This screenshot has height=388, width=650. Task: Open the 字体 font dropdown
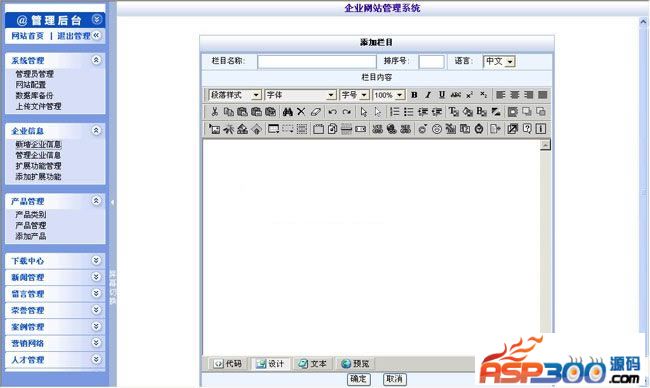pos(300,95)
